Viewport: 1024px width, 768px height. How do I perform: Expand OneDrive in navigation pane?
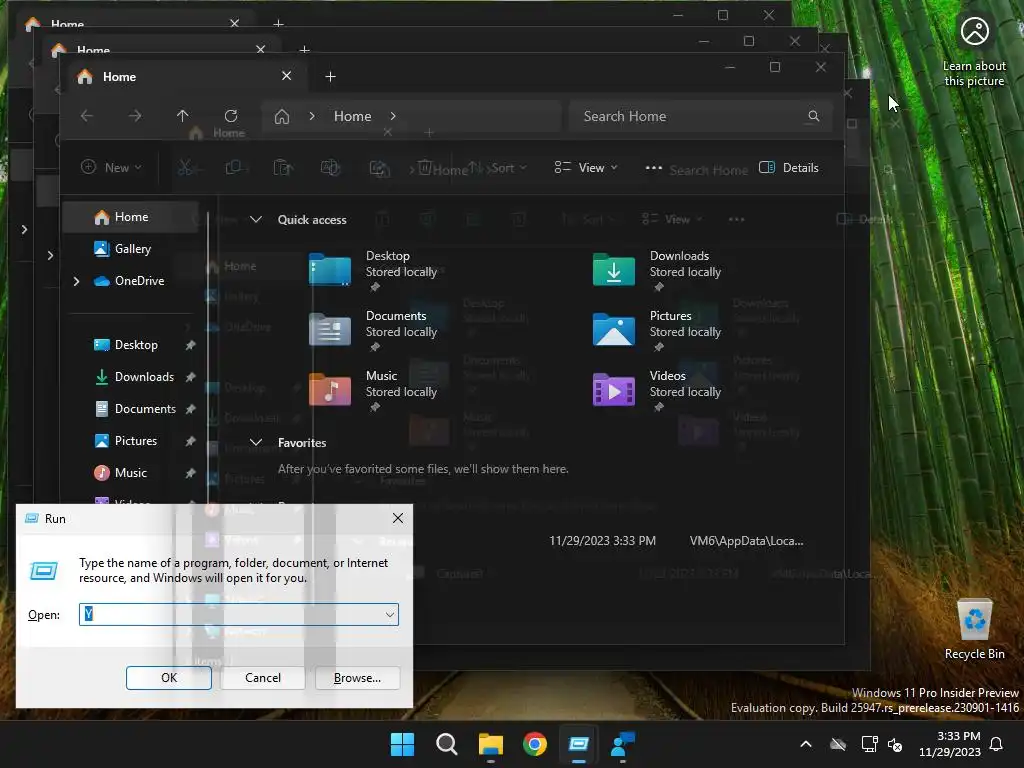point(76,281)
